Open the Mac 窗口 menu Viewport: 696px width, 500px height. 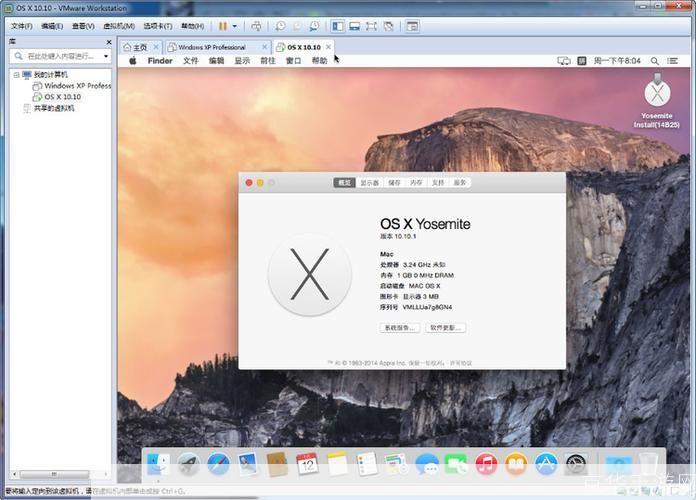[x=293, y=61]
